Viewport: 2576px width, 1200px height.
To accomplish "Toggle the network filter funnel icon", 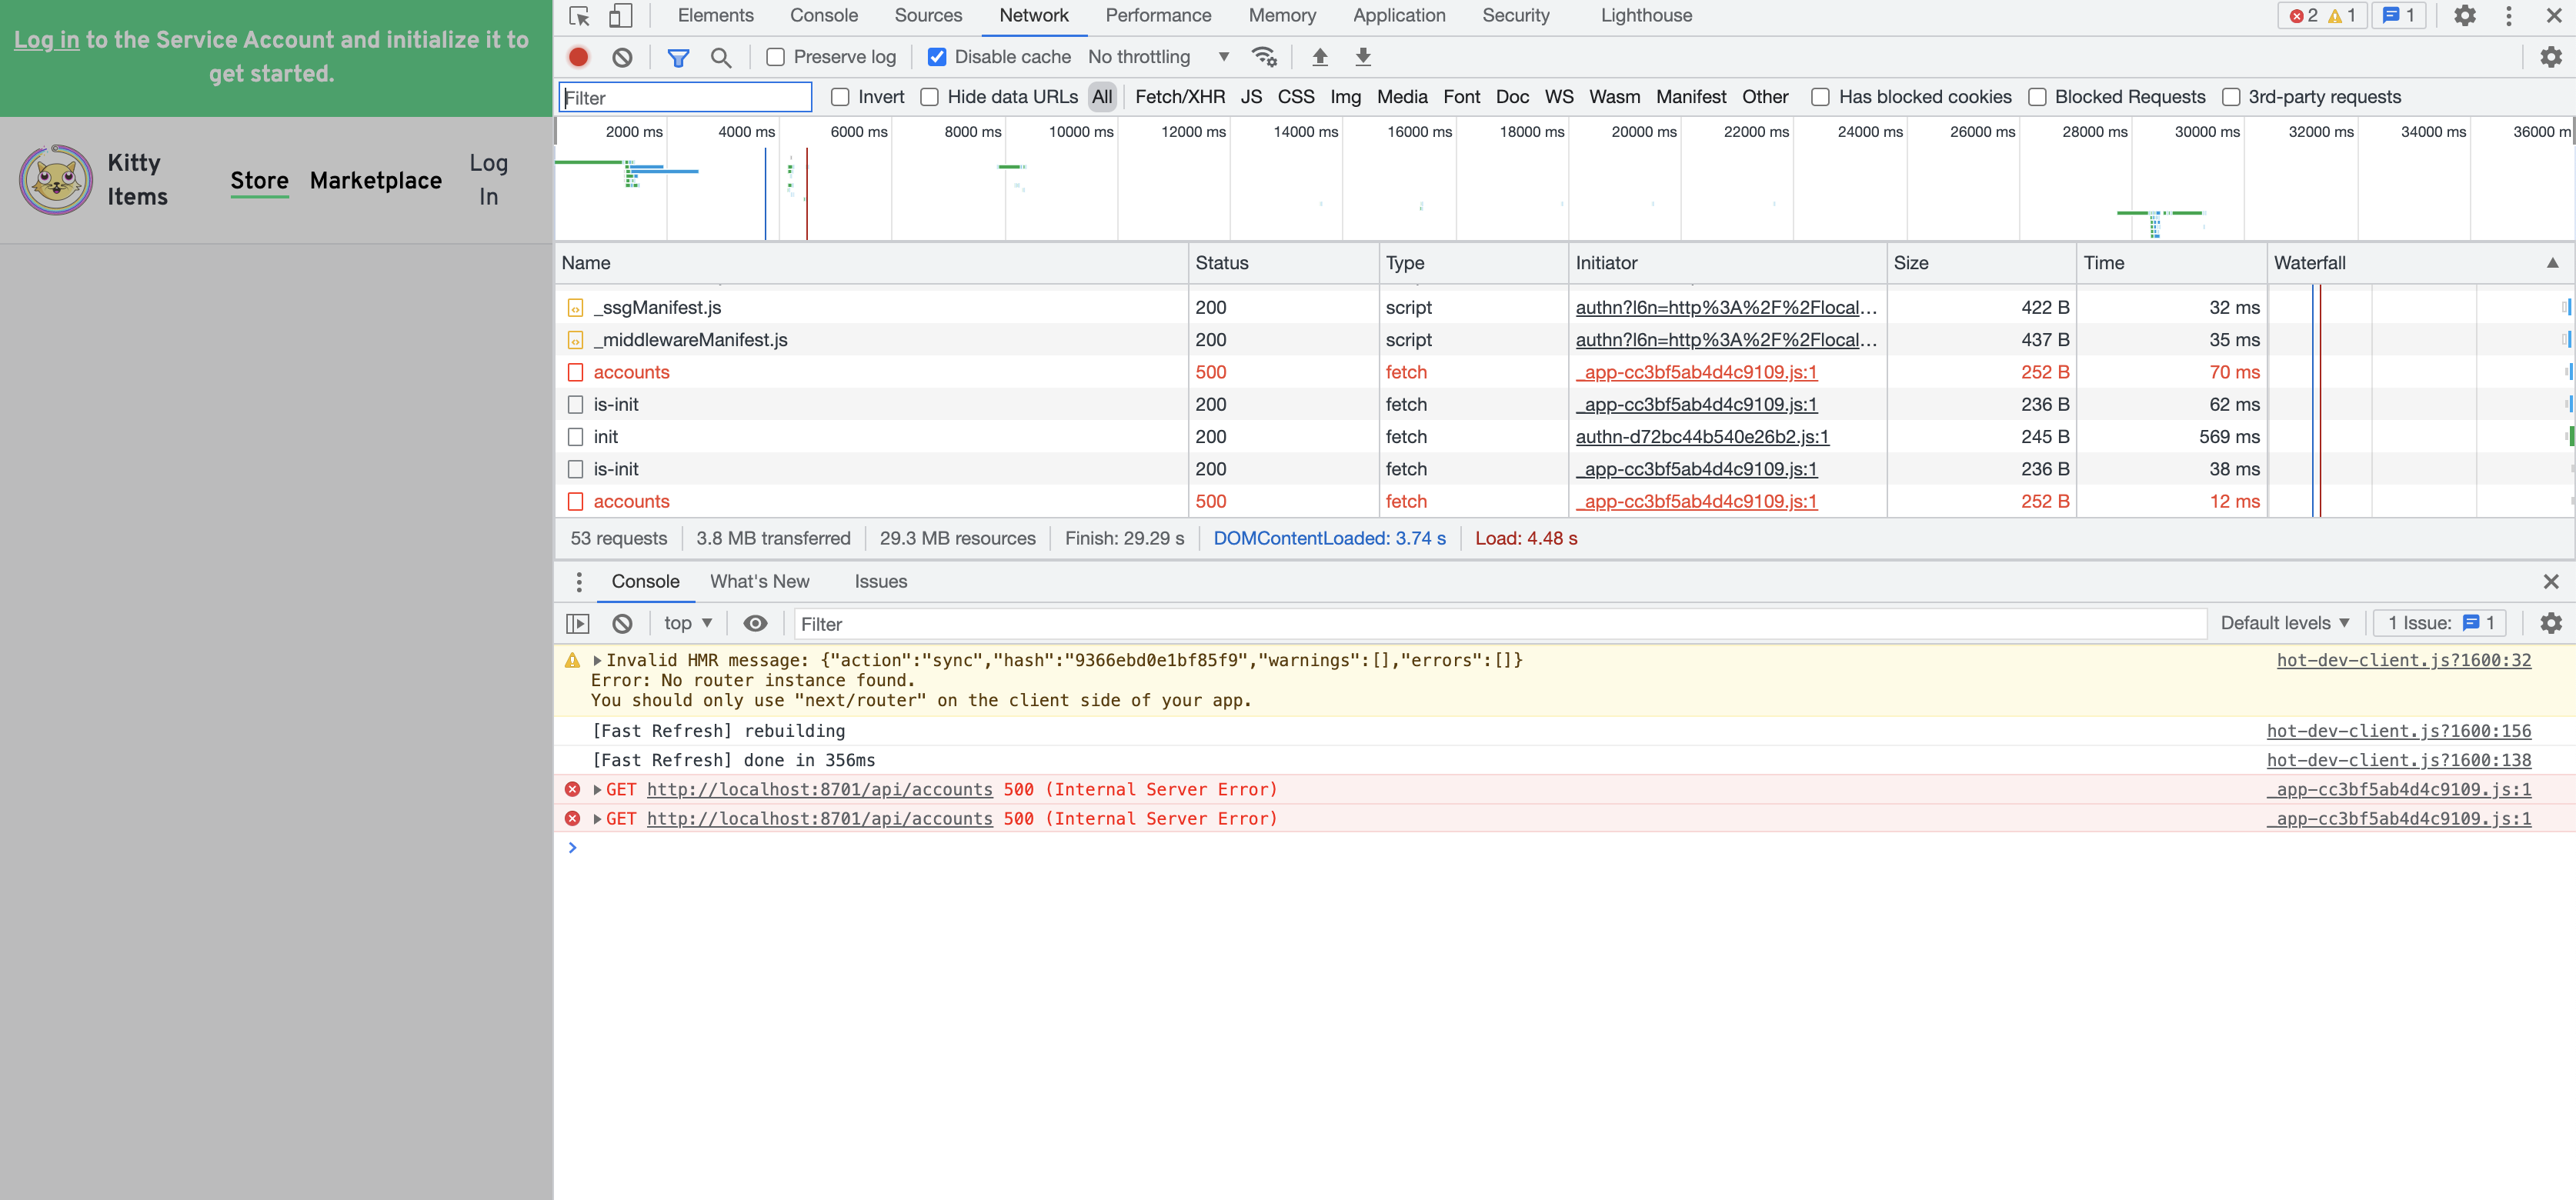I will (678, 57).
